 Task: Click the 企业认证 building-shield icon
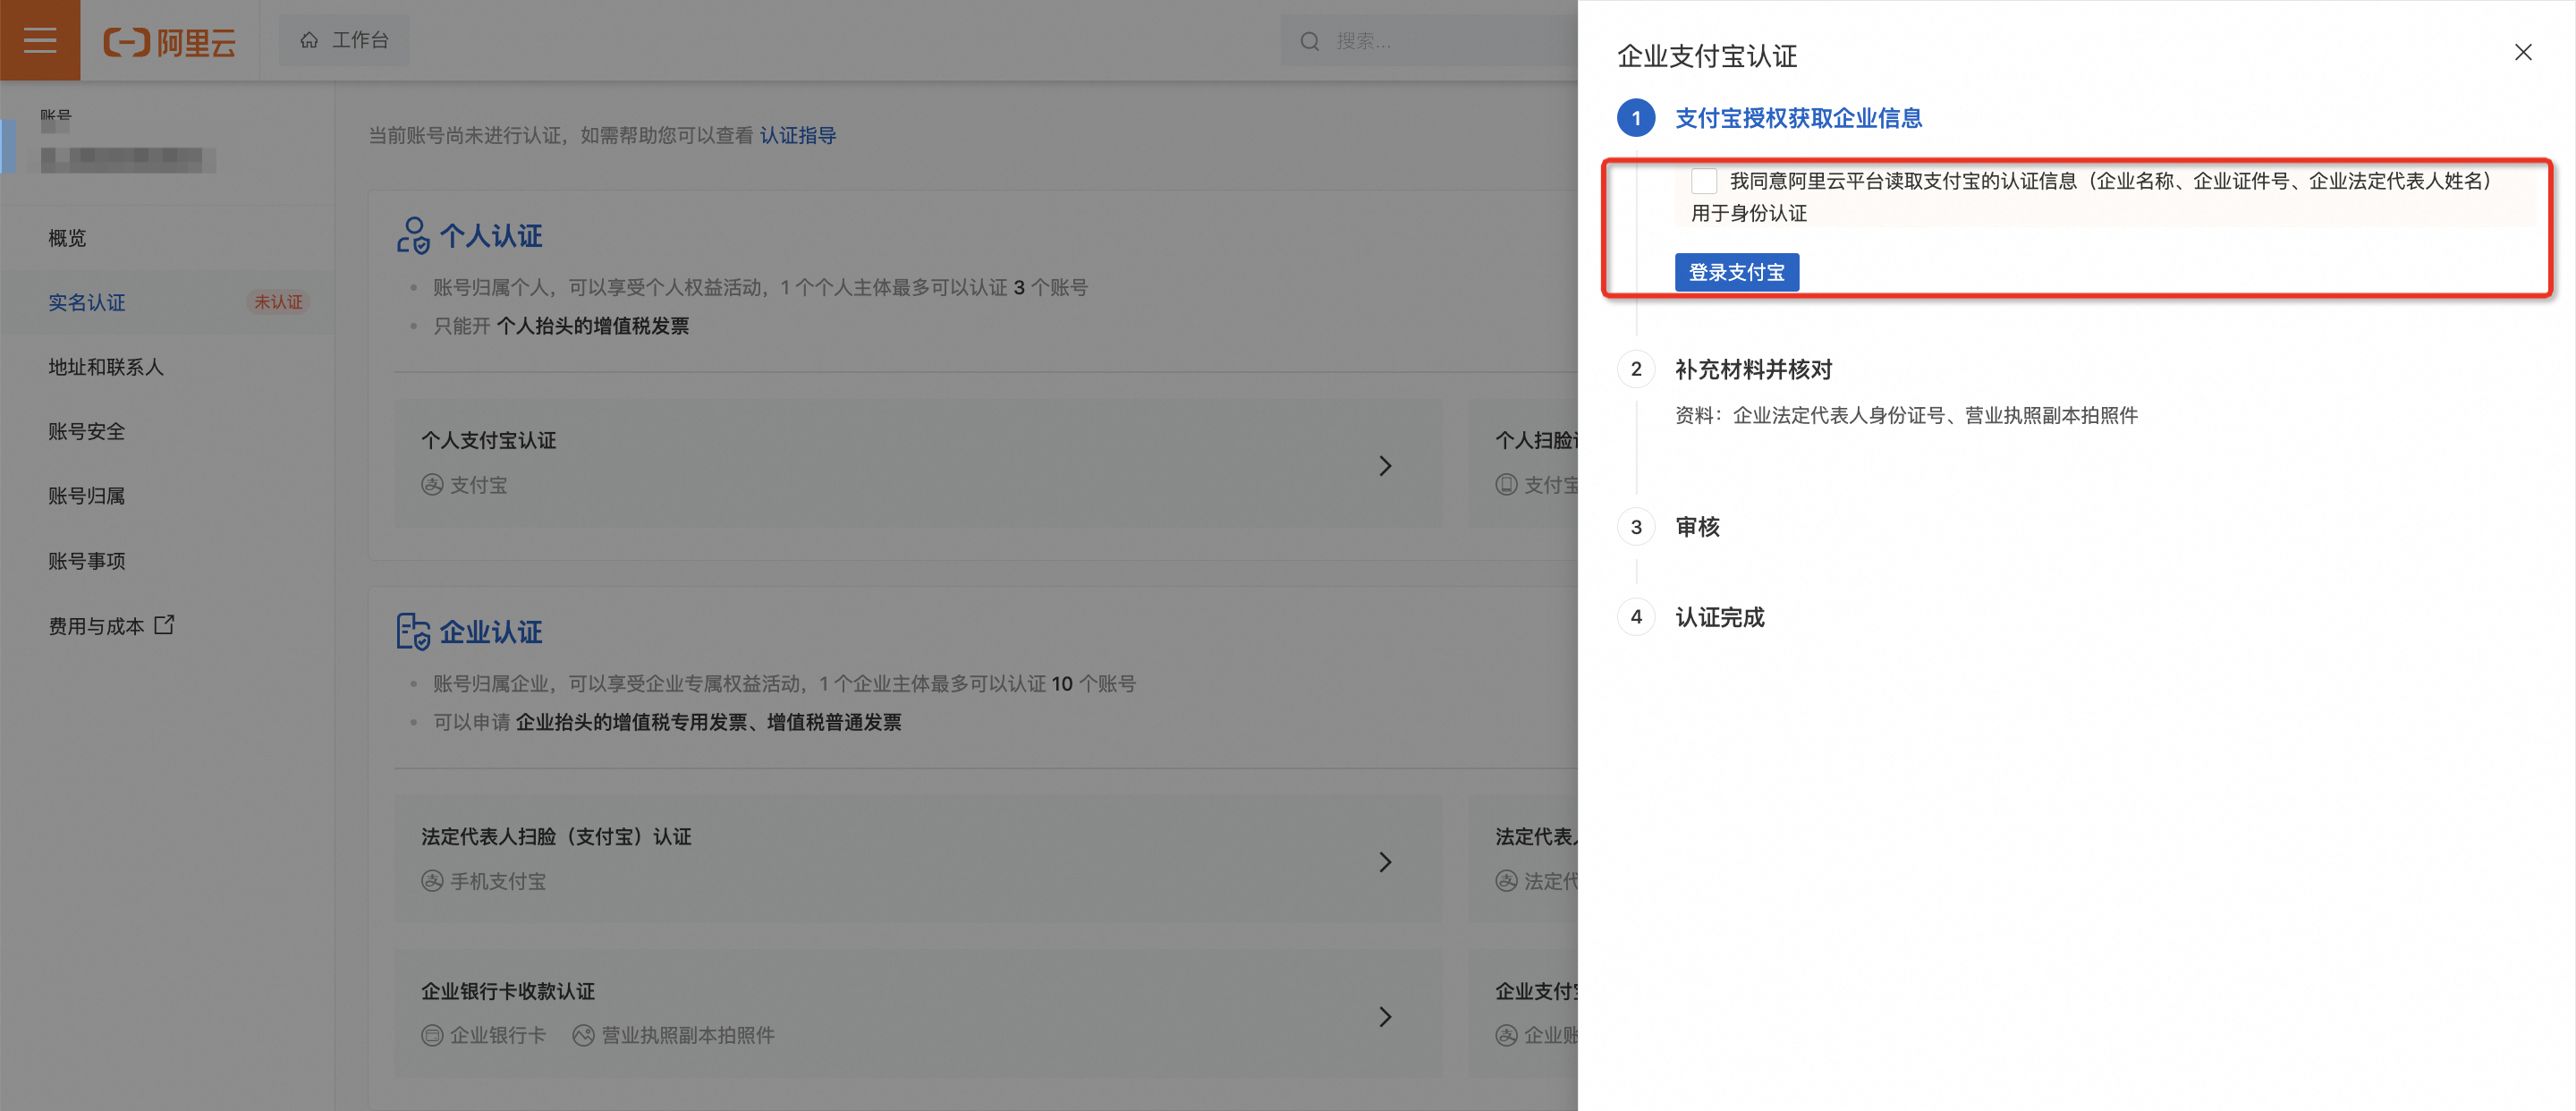412,632
